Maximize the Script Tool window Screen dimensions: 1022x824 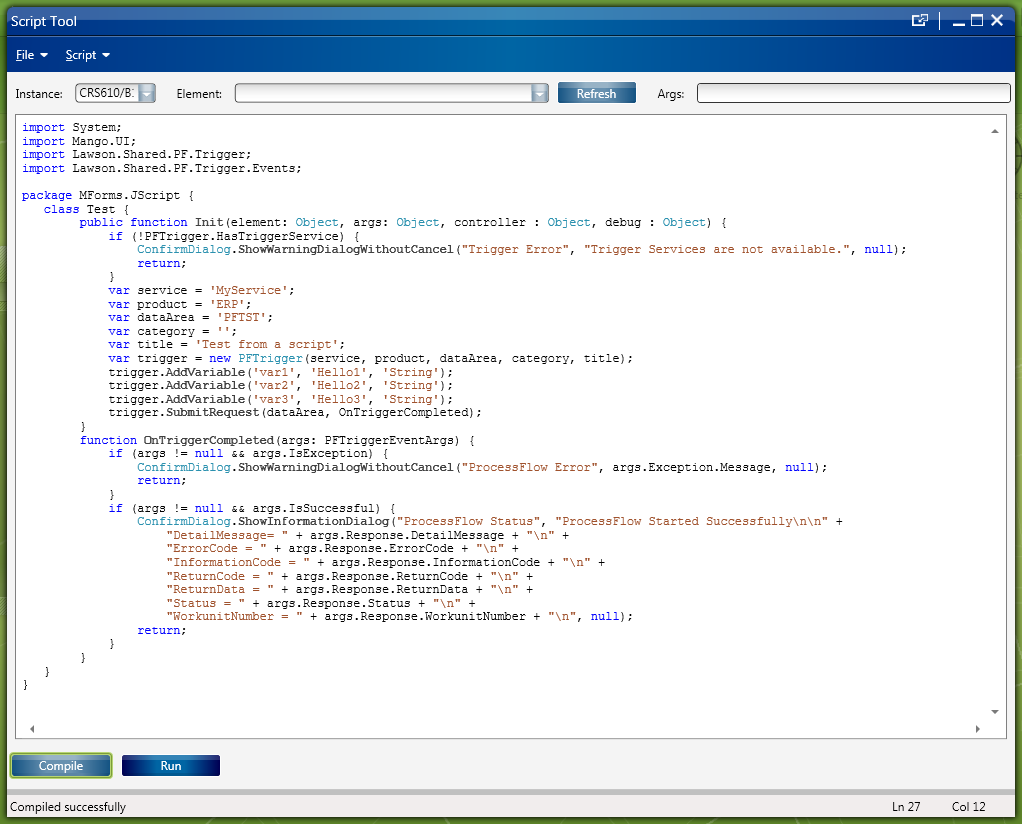tap(977, 21)
